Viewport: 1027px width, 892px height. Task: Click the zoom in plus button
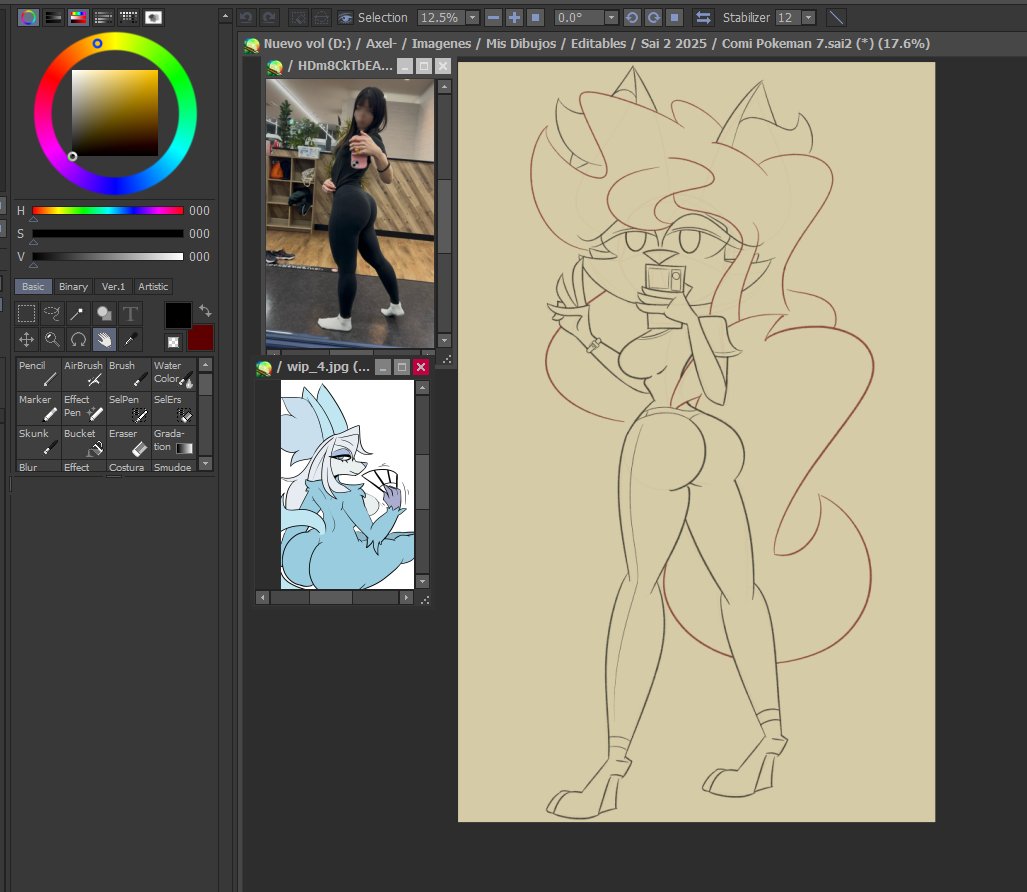tap(515, 18)
